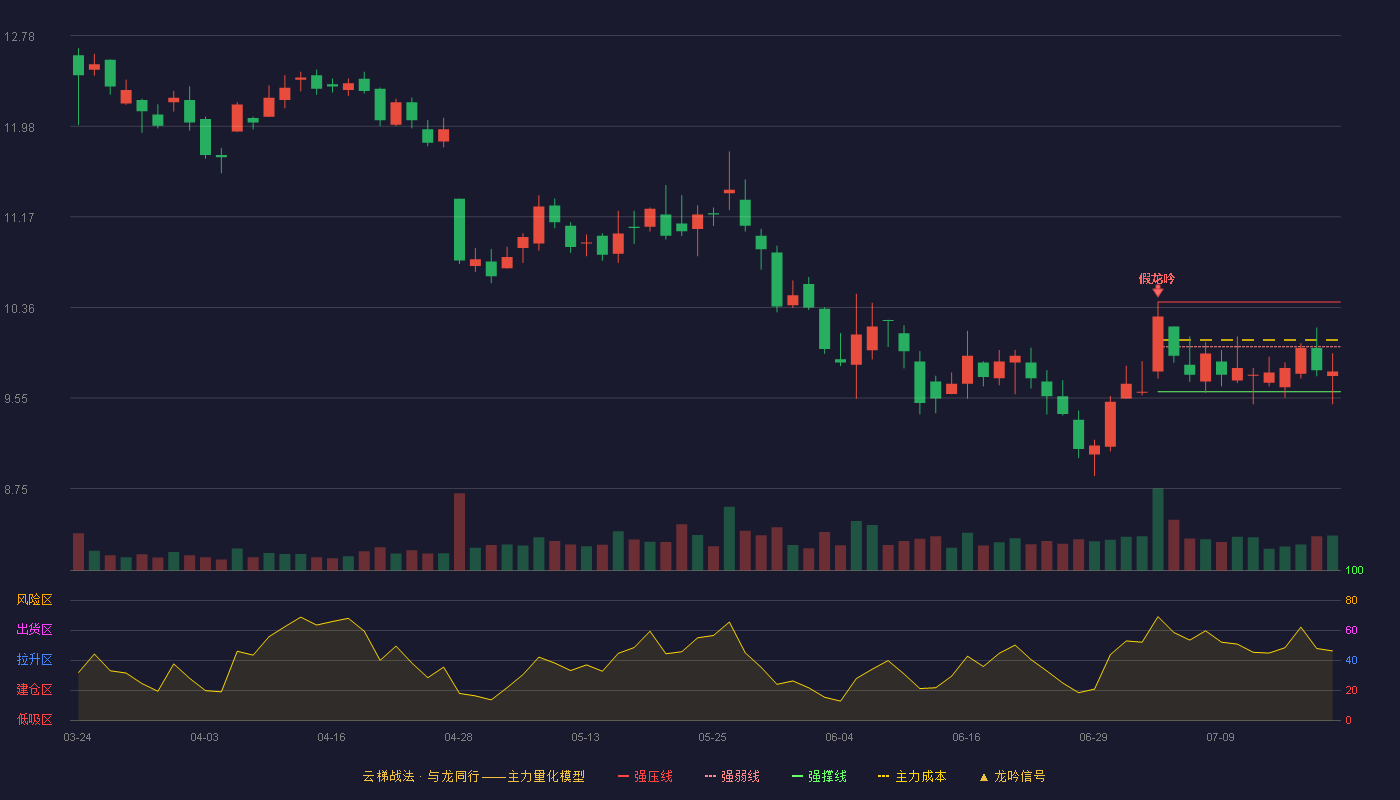Click the 06-29 date axis label

point(1094,737)
